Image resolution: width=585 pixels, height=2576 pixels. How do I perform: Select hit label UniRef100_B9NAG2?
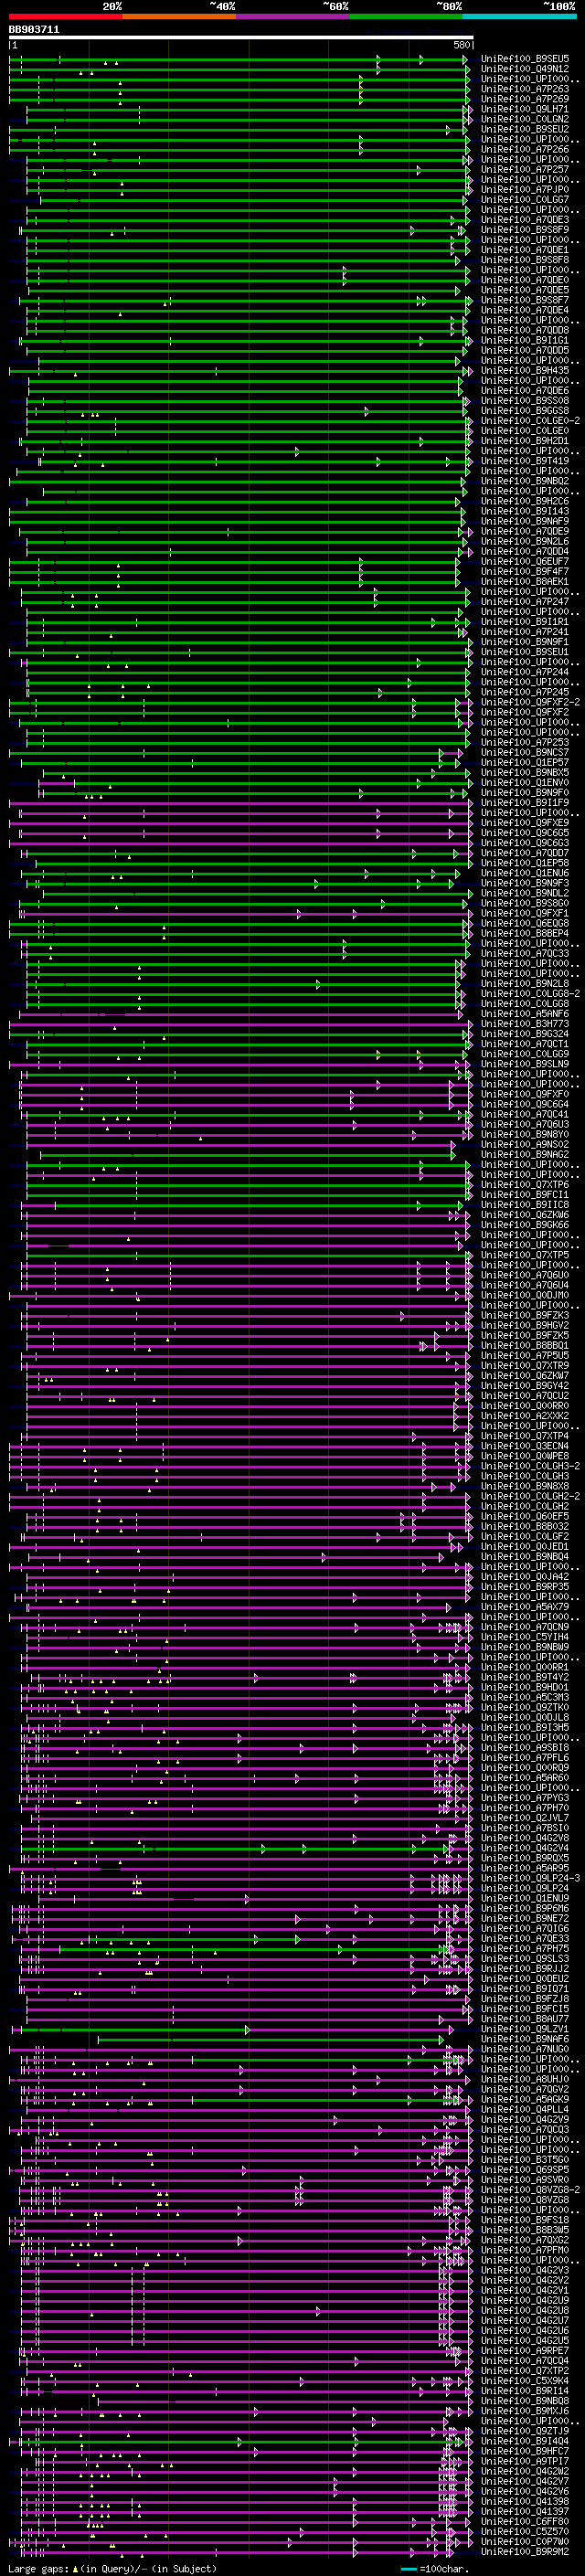coord(525,1155)
